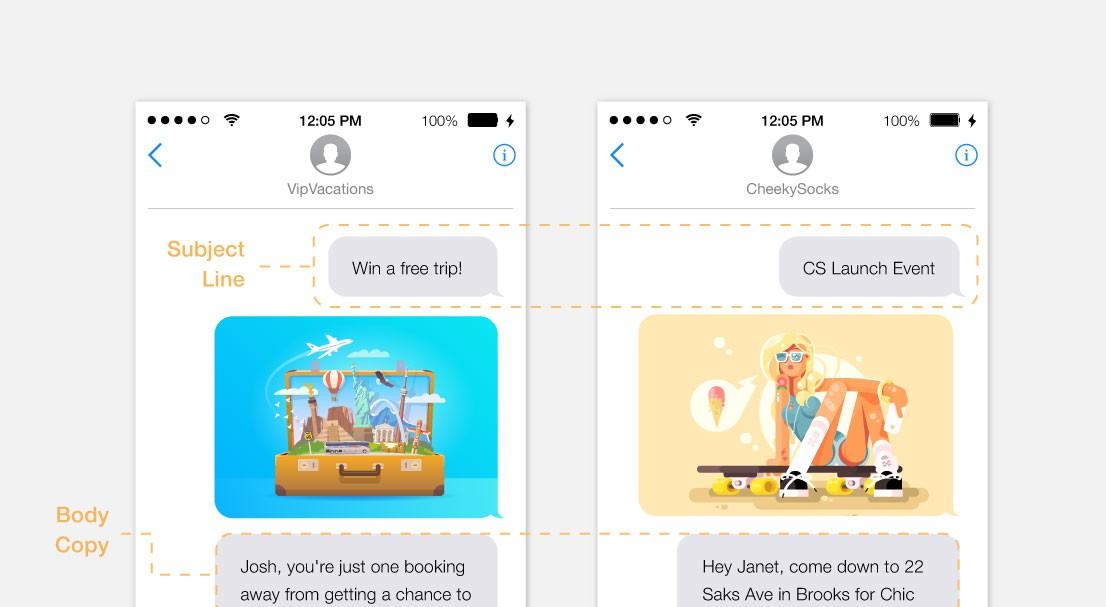The width and height of the screenshot is (1106, 607).
Task: Tap back arrow in CheekySocks chat
Action: click(x=617, y=155)
